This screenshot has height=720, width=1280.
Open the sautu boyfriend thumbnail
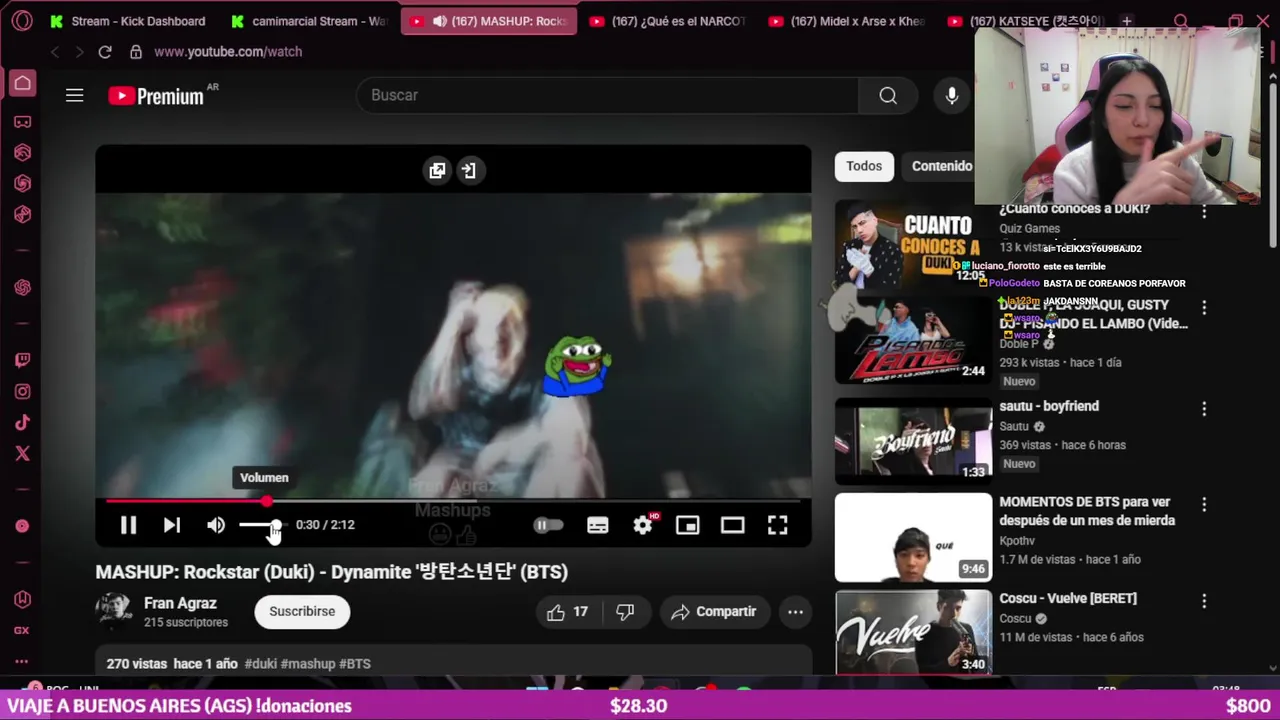(x=913, y=441)
